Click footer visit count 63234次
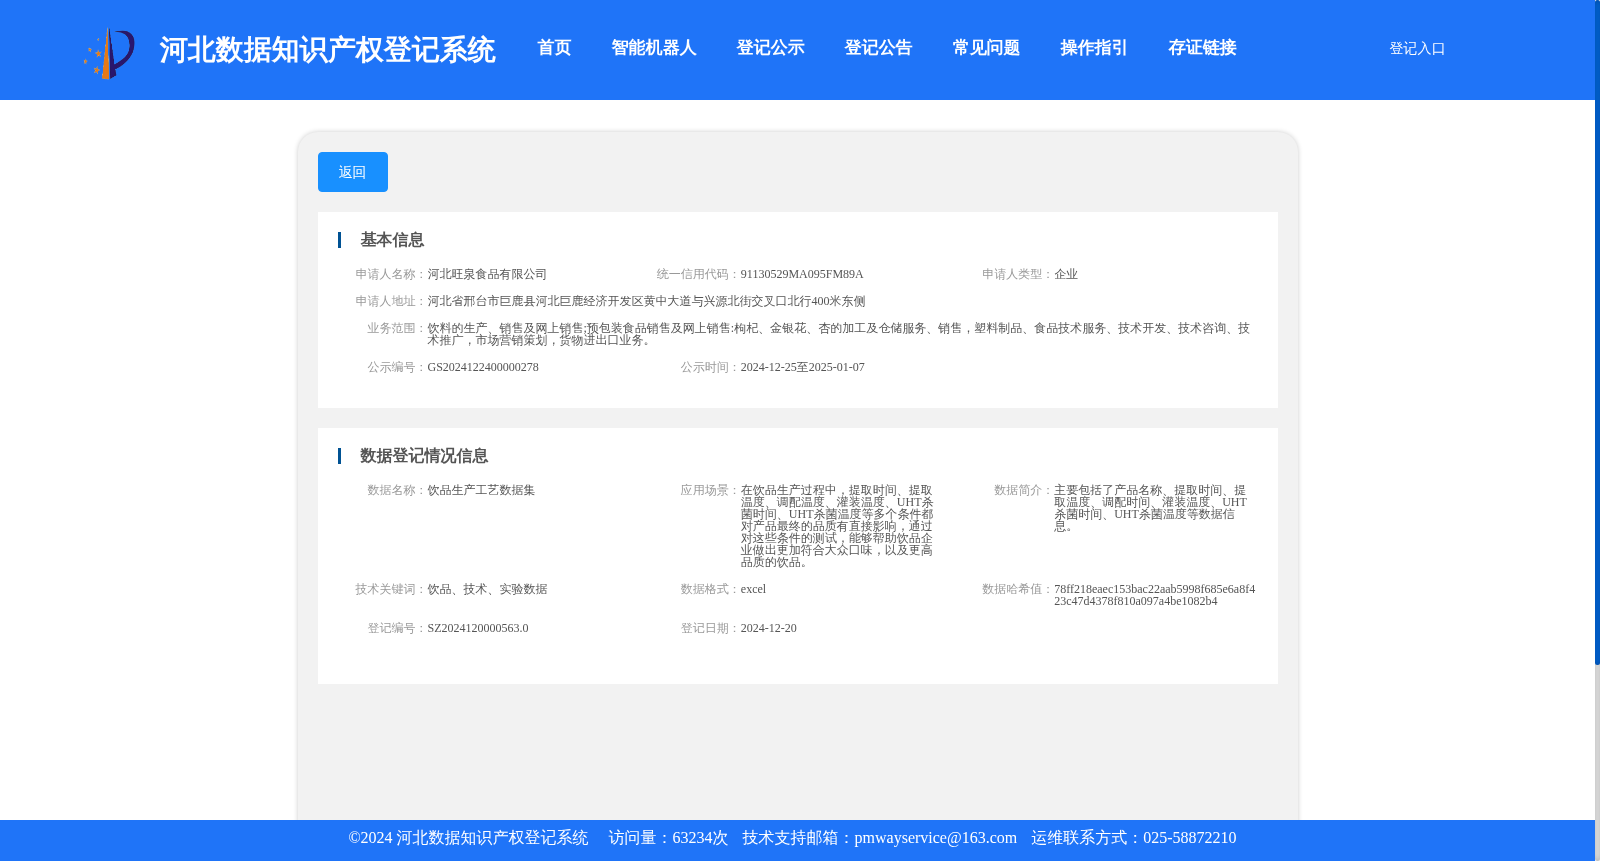This screenshot has height=861, width=1600. click(700, 838)
